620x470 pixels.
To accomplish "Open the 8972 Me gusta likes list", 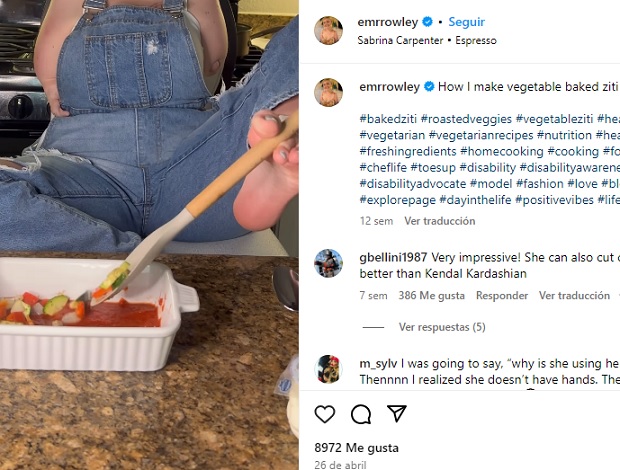I will click(x=356, y=448).
